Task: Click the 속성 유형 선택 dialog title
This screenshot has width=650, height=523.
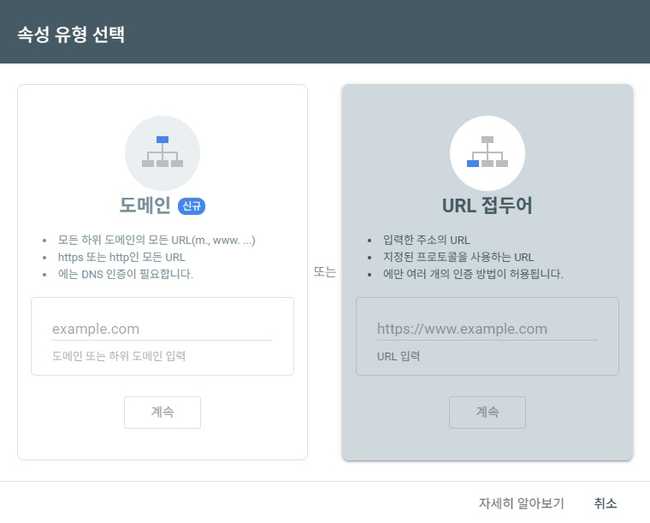Action: pos(70,32)
